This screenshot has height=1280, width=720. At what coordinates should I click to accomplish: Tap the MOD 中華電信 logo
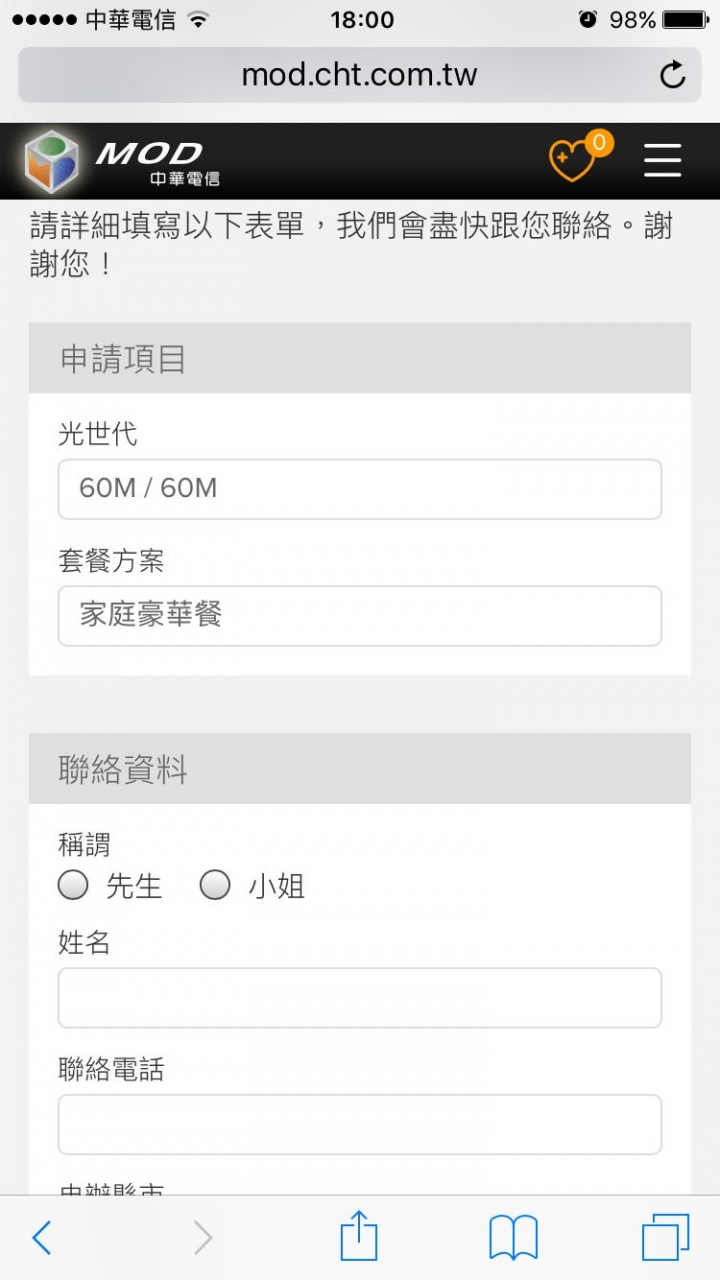pos(122,160)
